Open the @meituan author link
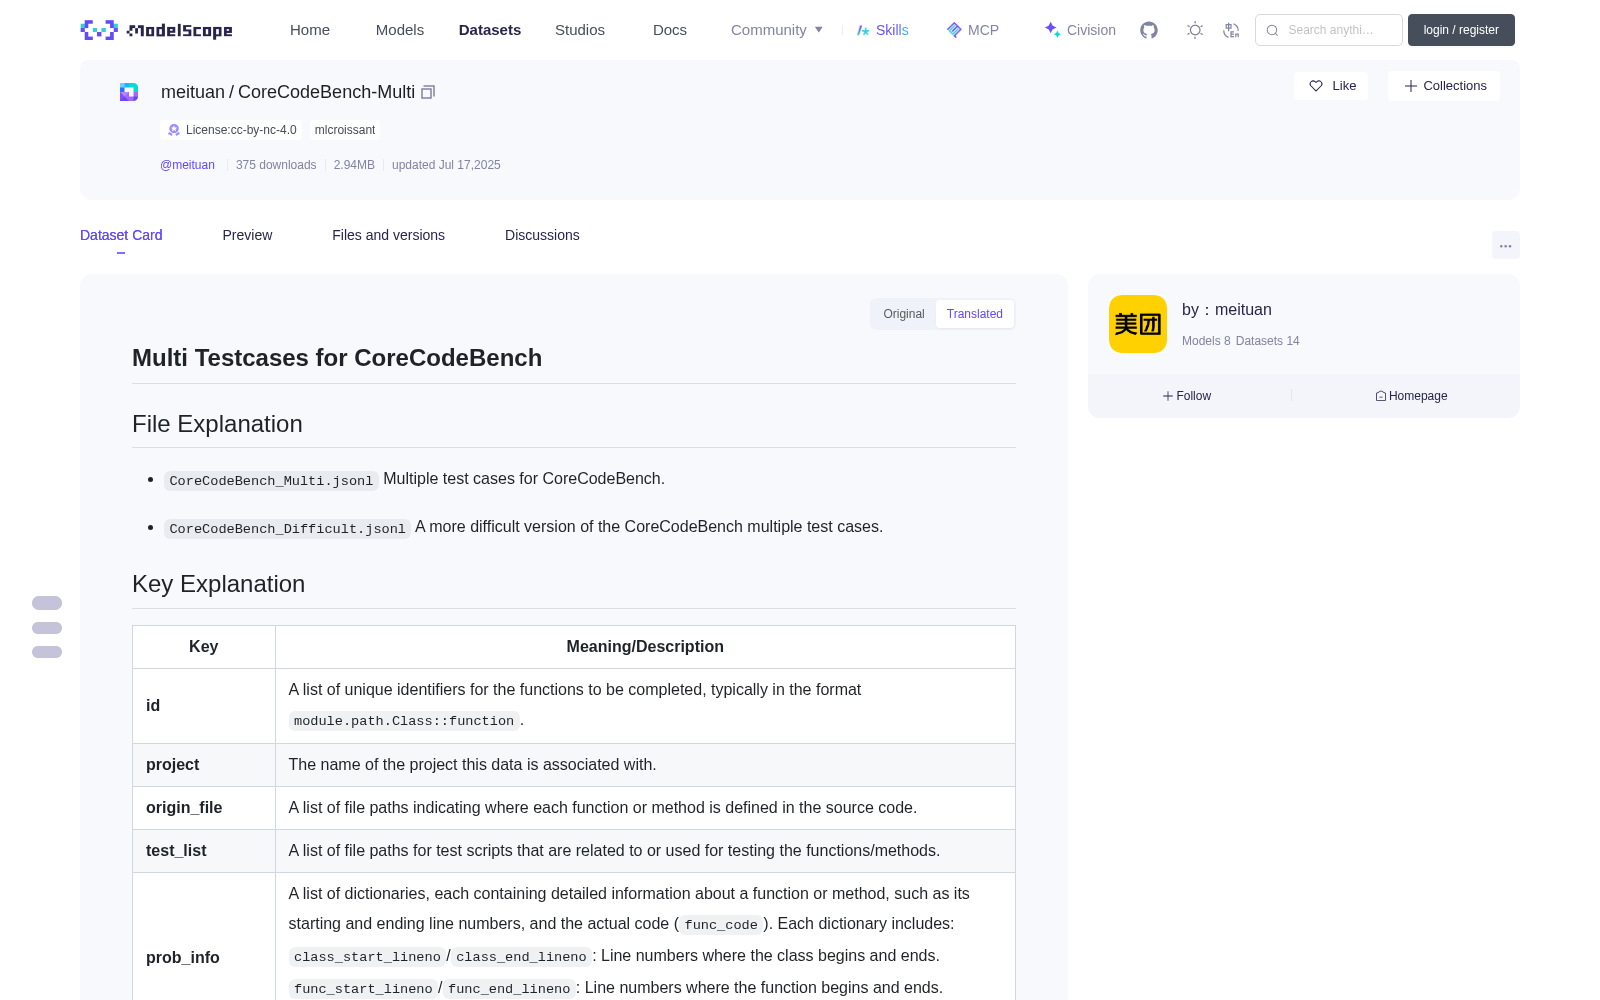1600x1000 pixels. point(188,165)
